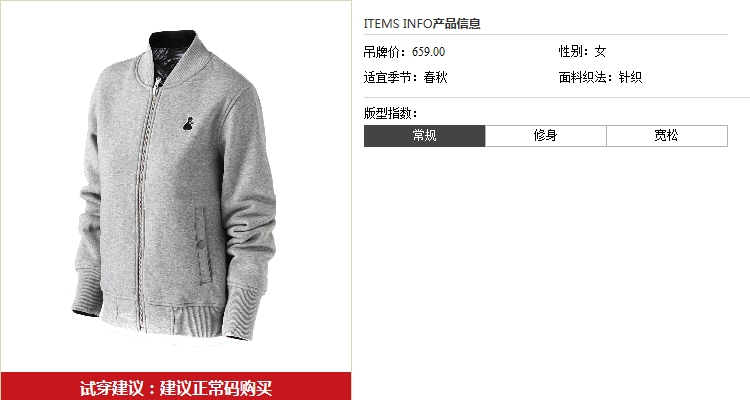Image resolution: width=750 pixels, height=400 pixels.
Task: Click the 659.00 price value
Action: pos(429,52)
